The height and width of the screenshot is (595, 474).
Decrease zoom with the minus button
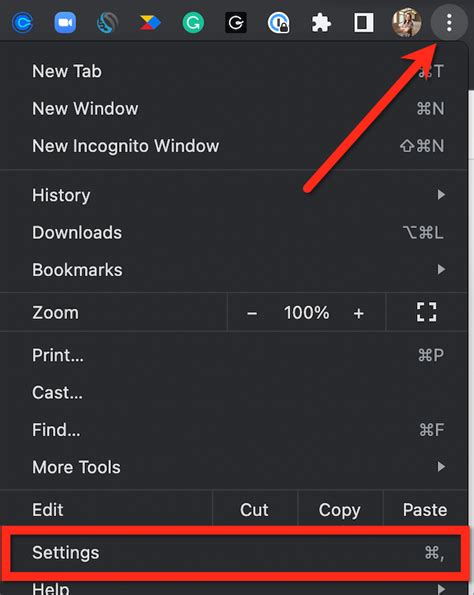coord(252,313)
